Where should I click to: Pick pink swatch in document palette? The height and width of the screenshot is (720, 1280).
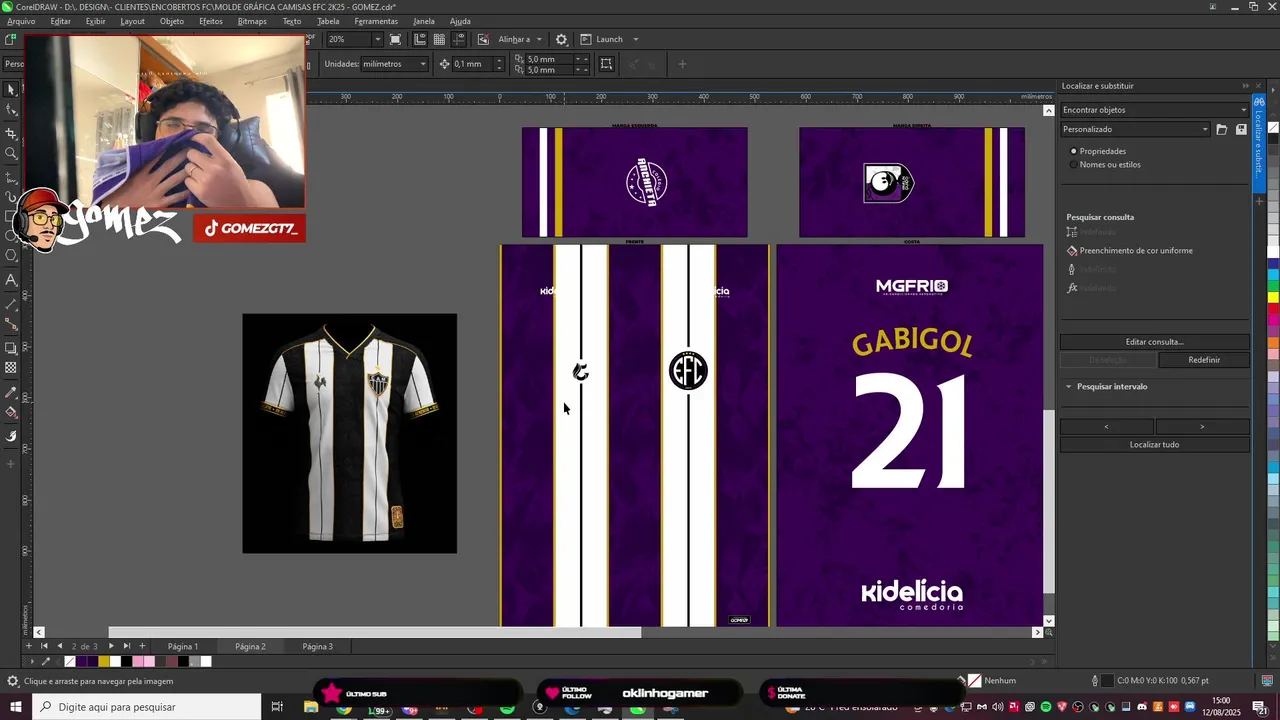click(137, 661)
